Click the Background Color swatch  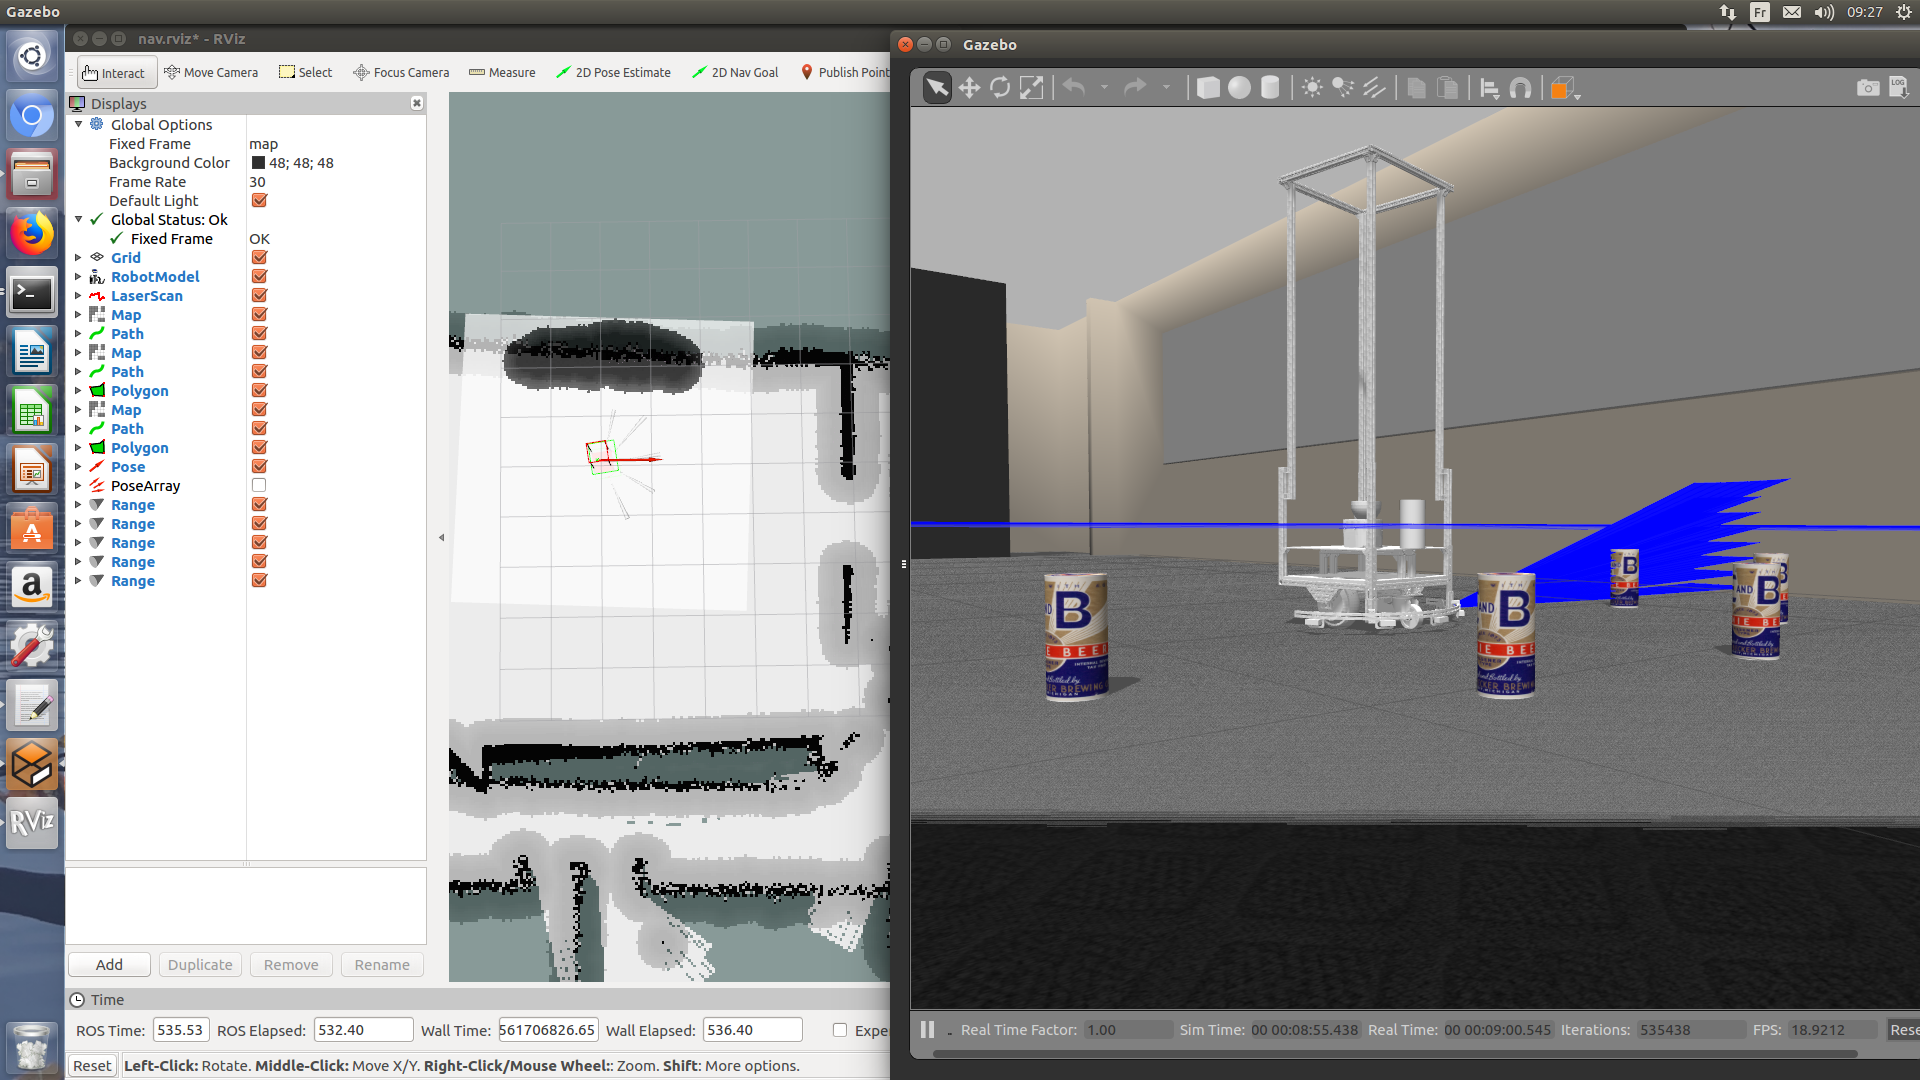(x=258, y=163)
